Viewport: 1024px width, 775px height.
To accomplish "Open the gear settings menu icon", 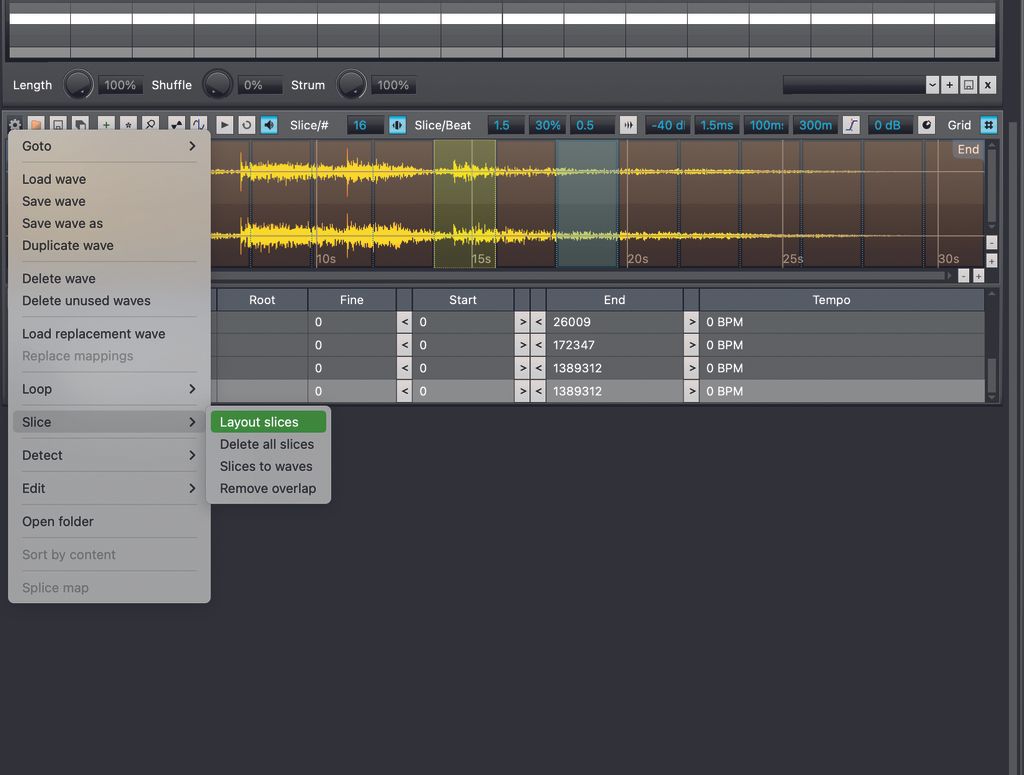I will tap(14, 124).
